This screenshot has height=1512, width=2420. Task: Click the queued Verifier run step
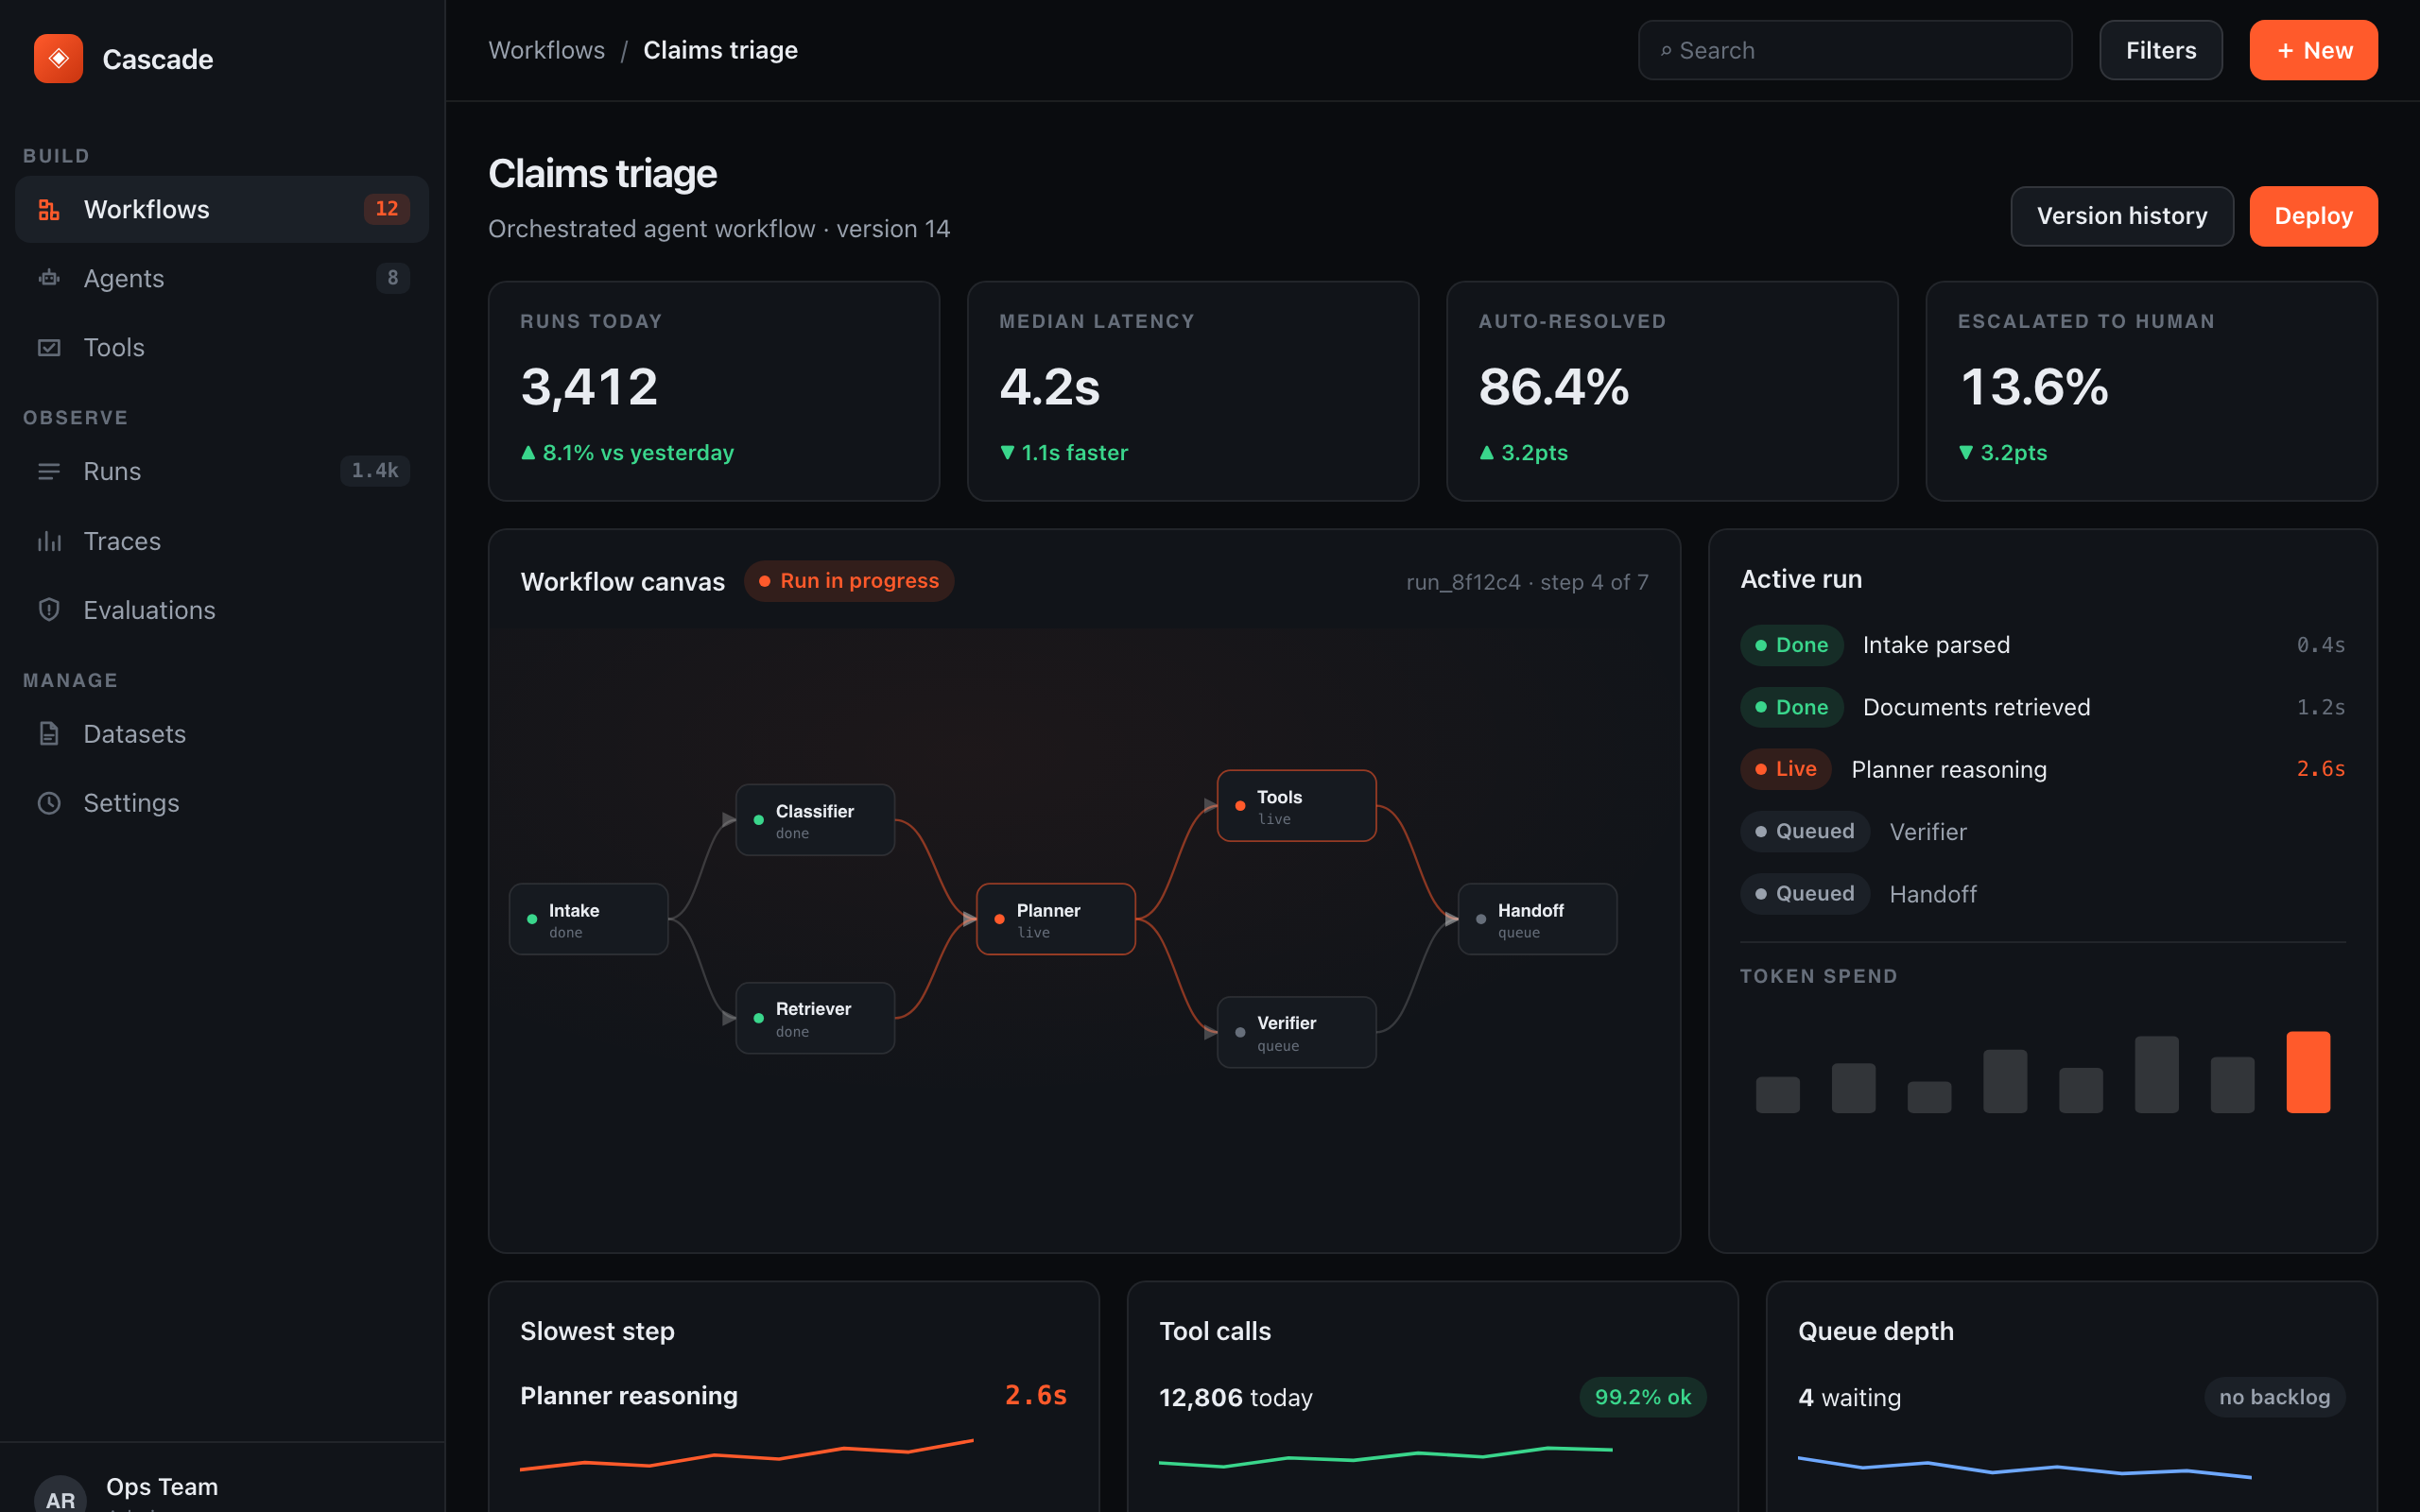pyautogui.click(x=2043, y=831)
